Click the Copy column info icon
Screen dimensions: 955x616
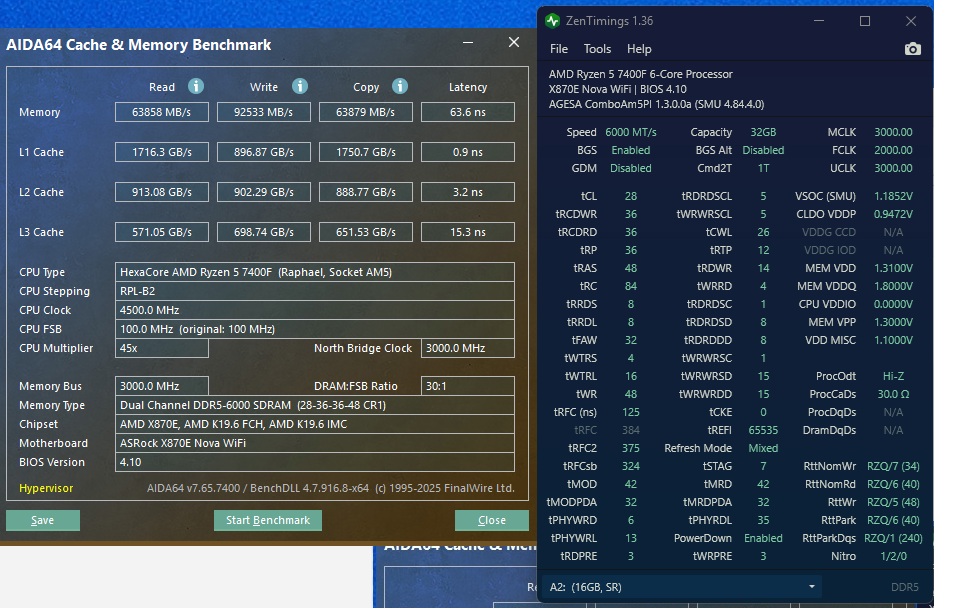point(400,87)
